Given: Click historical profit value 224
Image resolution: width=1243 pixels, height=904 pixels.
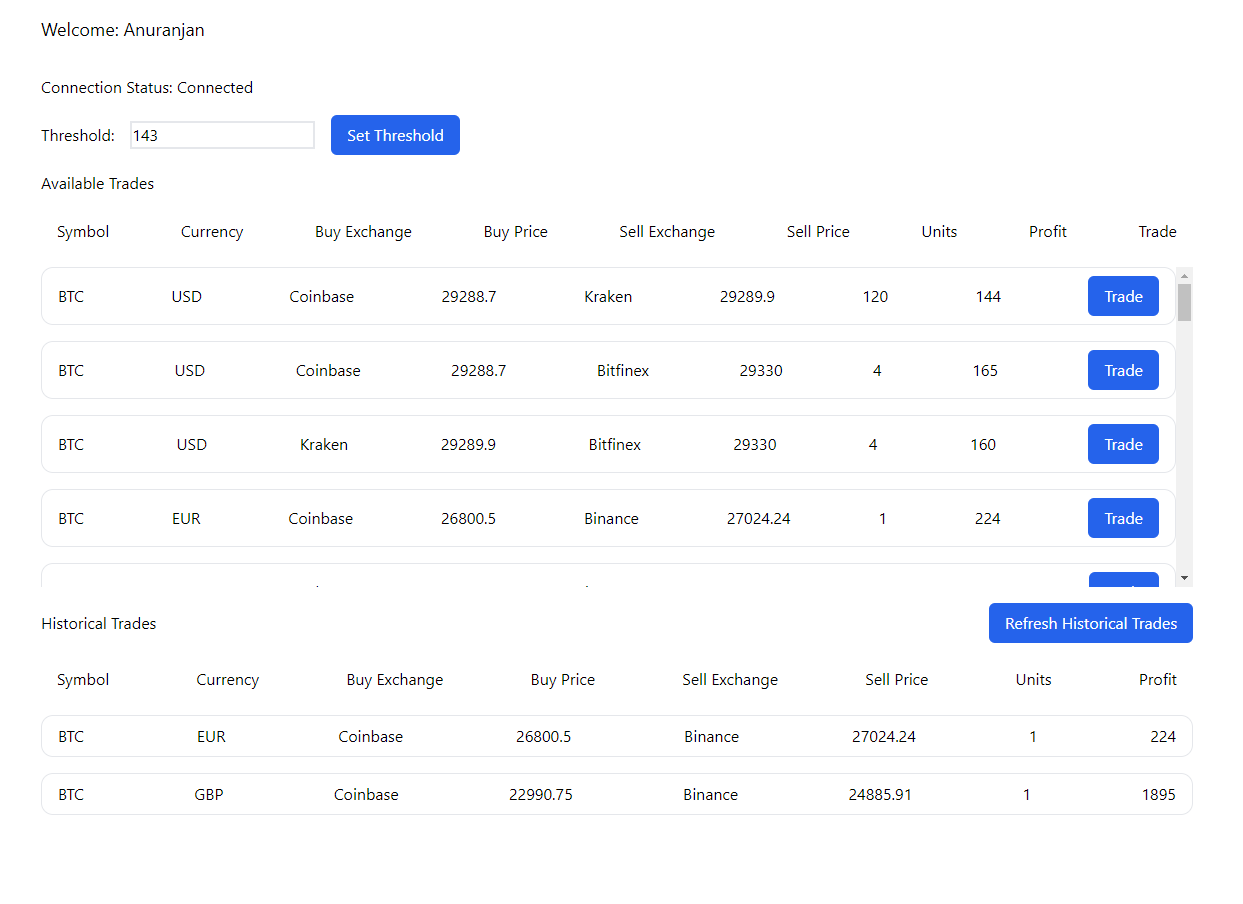Looking at the screenshot, I should tap(1163, 737).
